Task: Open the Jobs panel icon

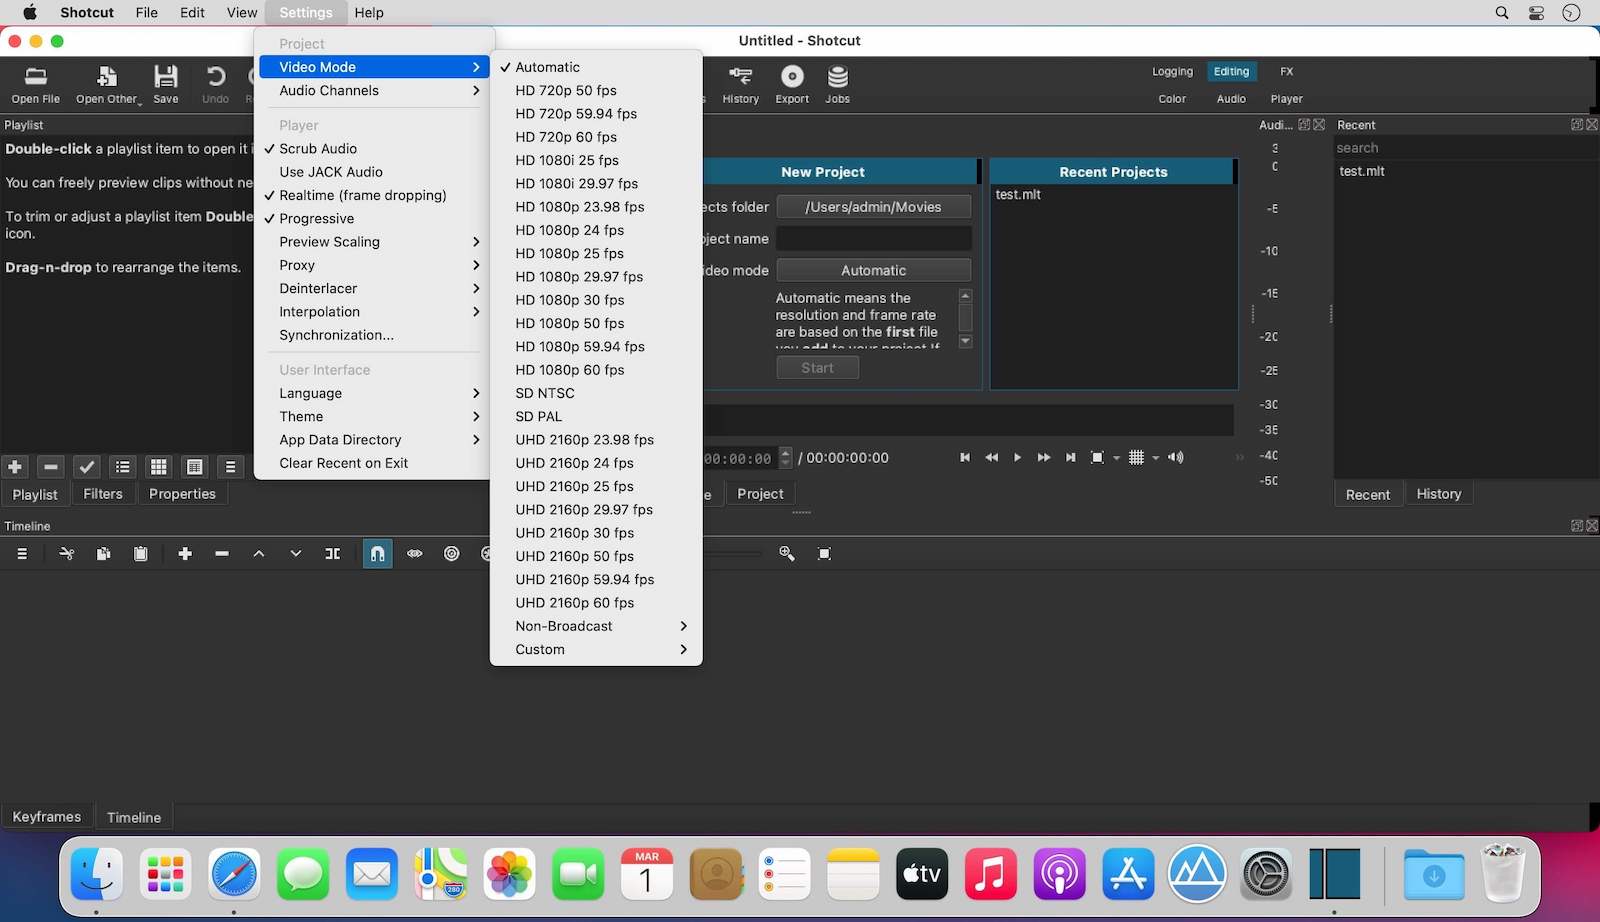Action: [838, 84]
